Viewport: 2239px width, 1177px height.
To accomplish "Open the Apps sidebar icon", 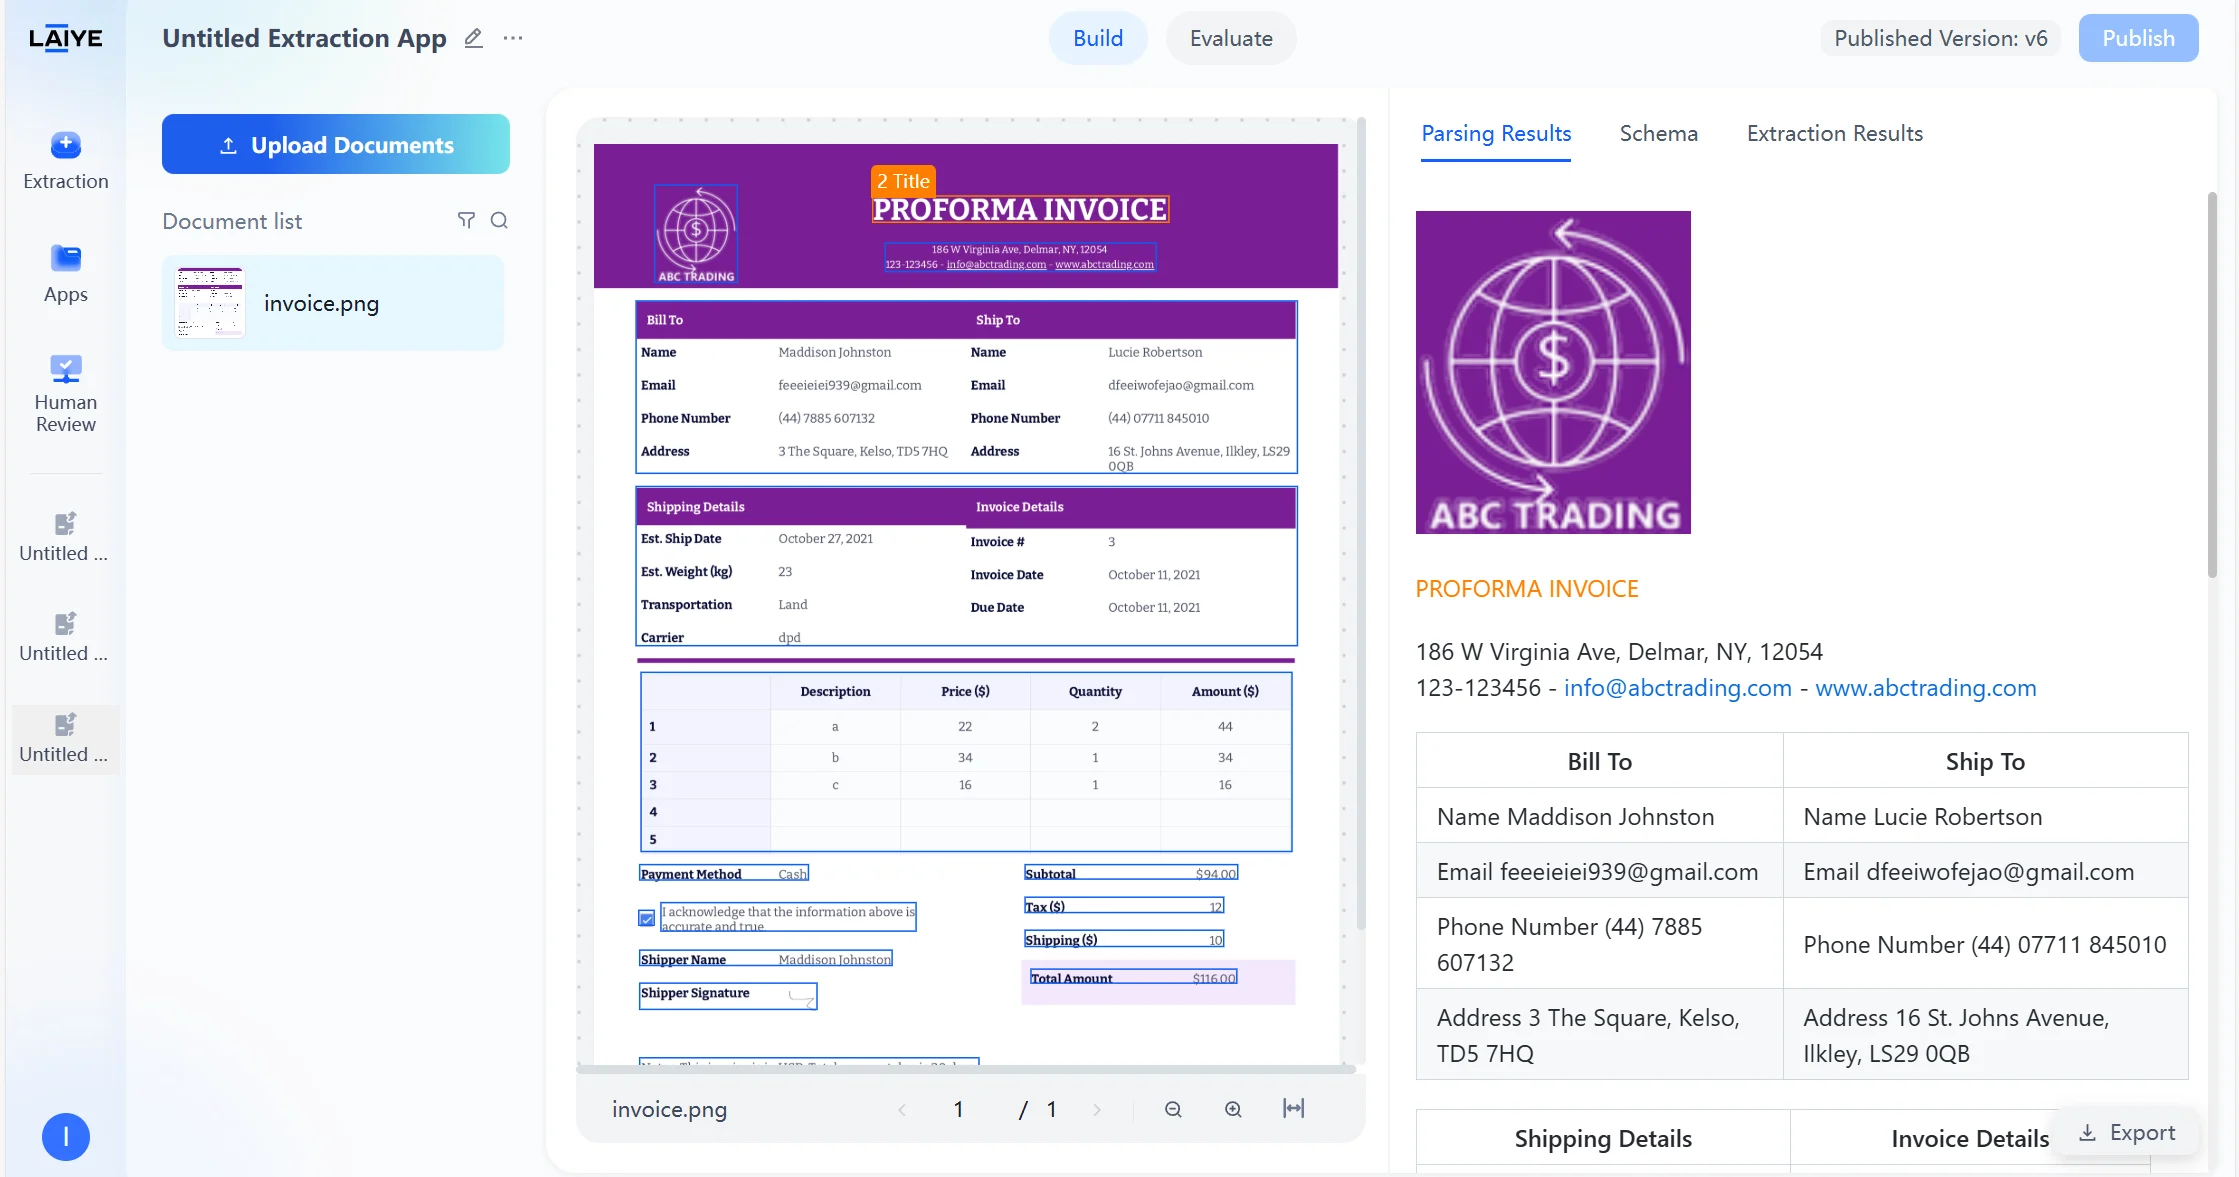I will [66, 274].
